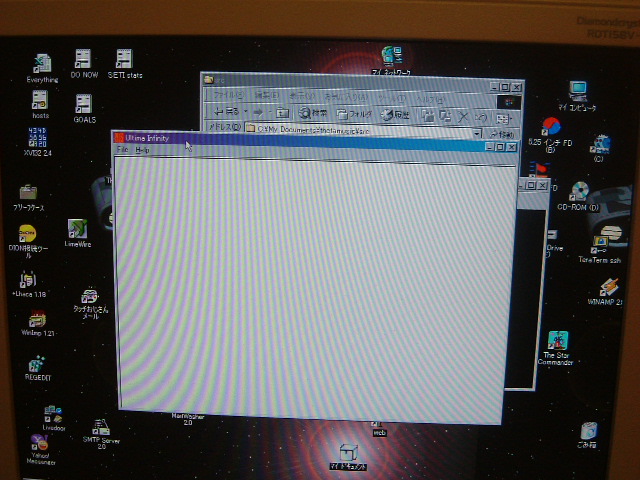
Task: Open the DO NOW desktop file
Action: [x=83, y=60]
